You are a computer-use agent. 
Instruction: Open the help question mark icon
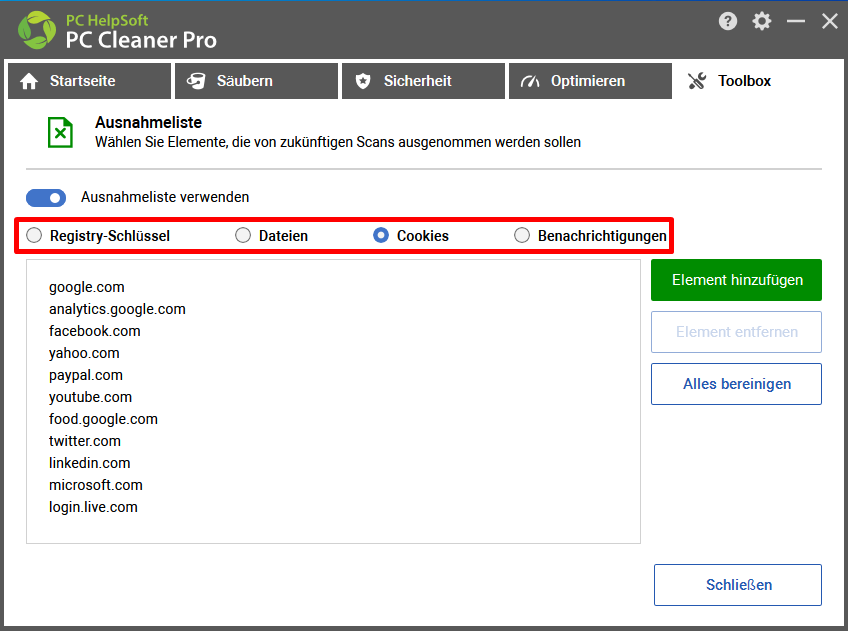[x=727, y=22]
